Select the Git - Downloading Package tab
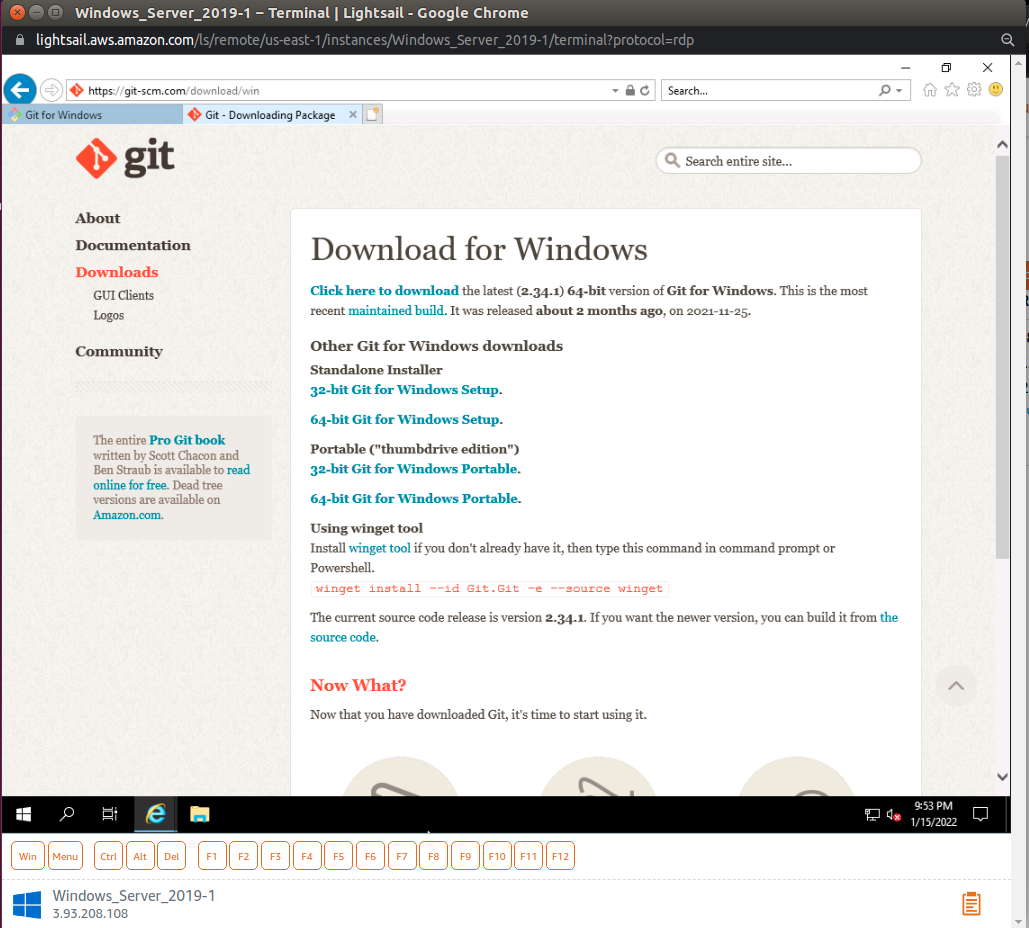The width and height of the screenshot is (1029, 928). [270, 115]
